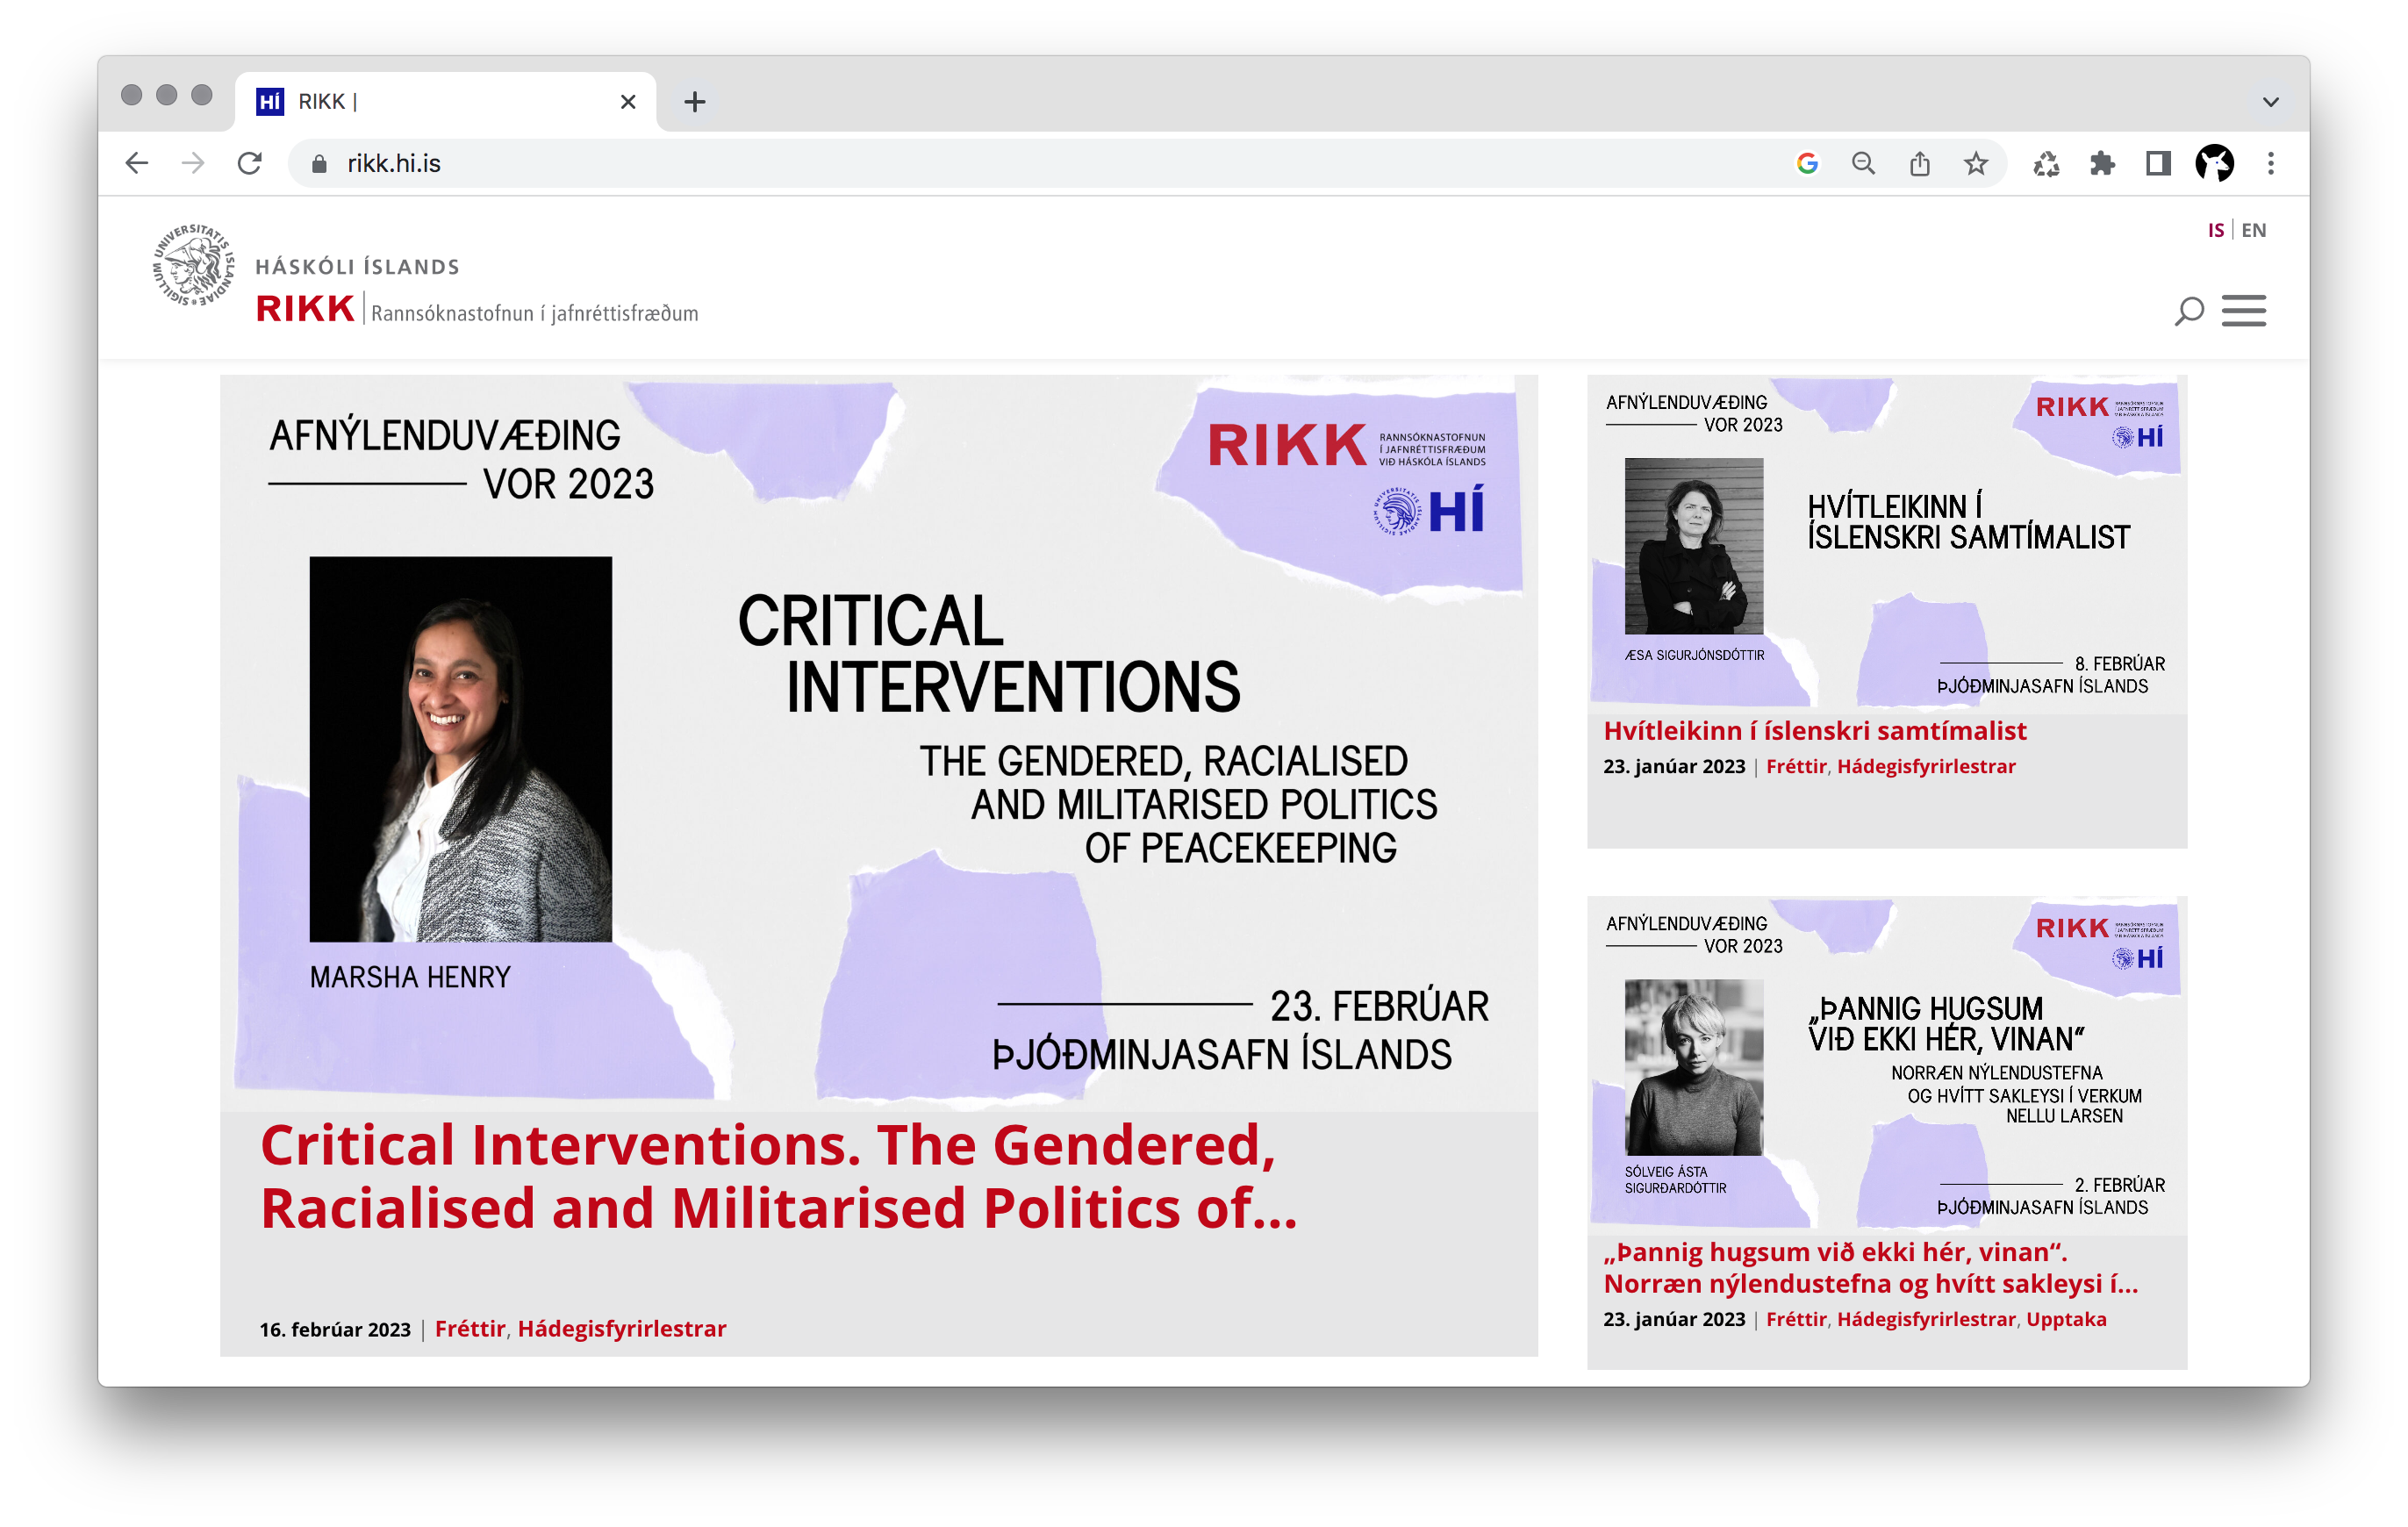
Task: Click the Critical Interventions banner image
Action: (x=878, y=742)
